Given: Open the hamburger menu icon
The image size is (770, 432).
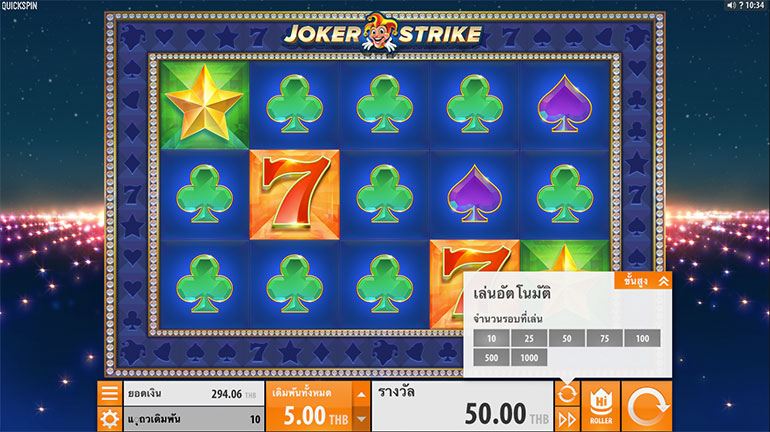Looking at the screenshot, I should (110, 393).
